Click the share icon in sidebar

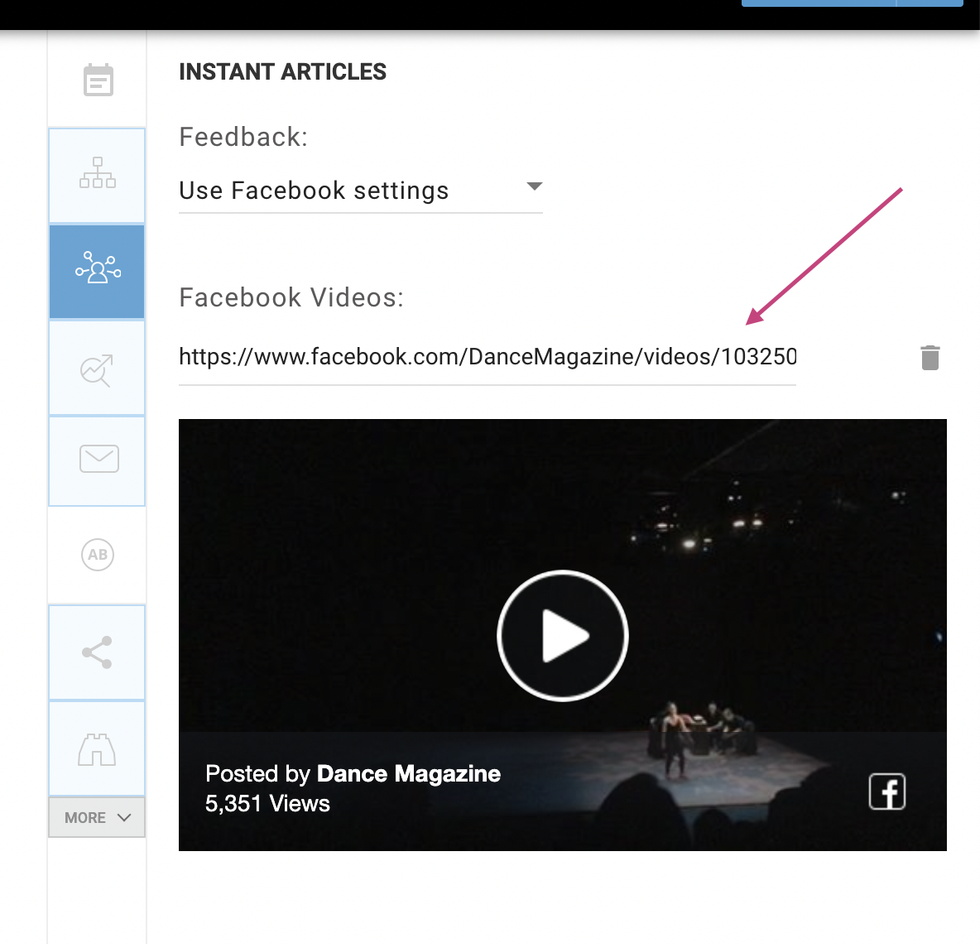pos(97,653)
